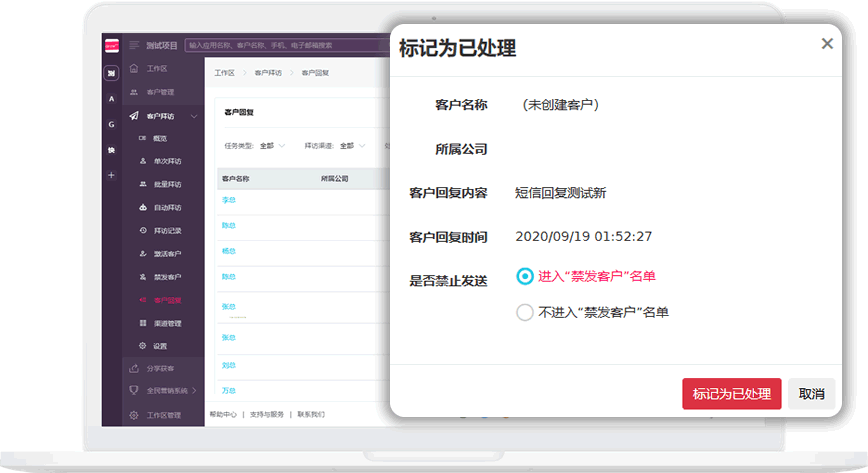Open 客户管理 in the sidebar
868x473 pixels.
pos(159,92)
